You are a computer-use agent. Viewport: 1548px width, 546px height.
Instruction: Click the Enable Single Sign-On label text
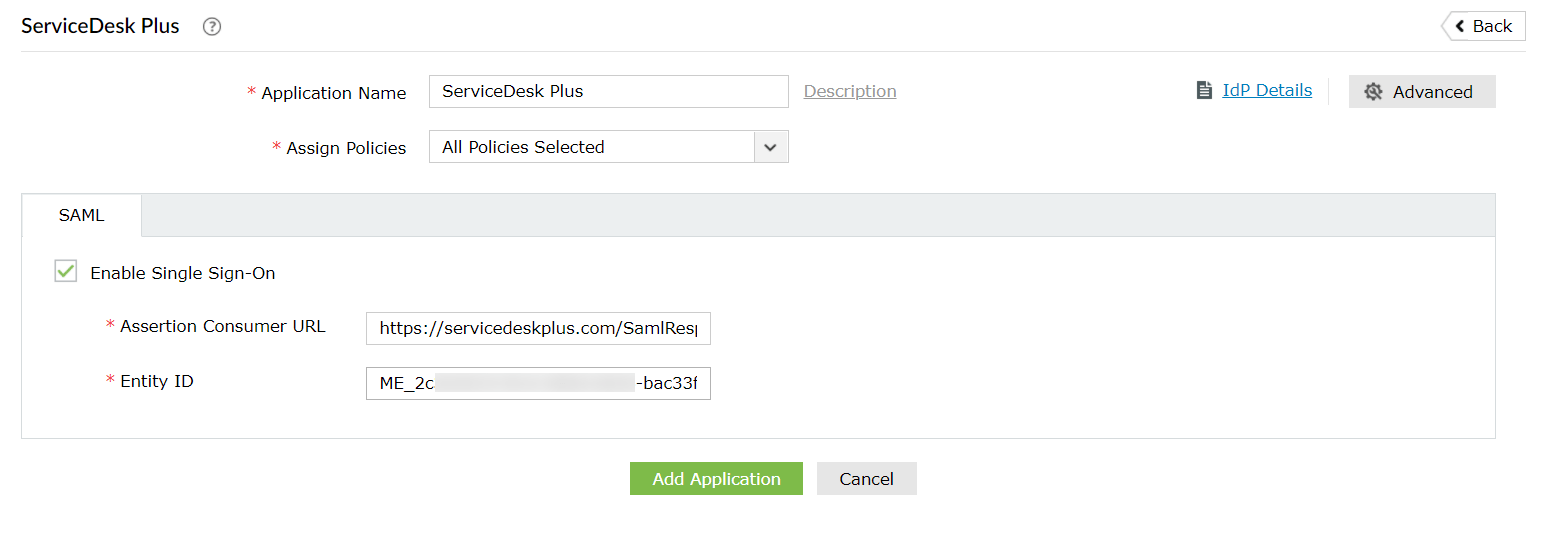pyautogui.click(x=182, y=273)
